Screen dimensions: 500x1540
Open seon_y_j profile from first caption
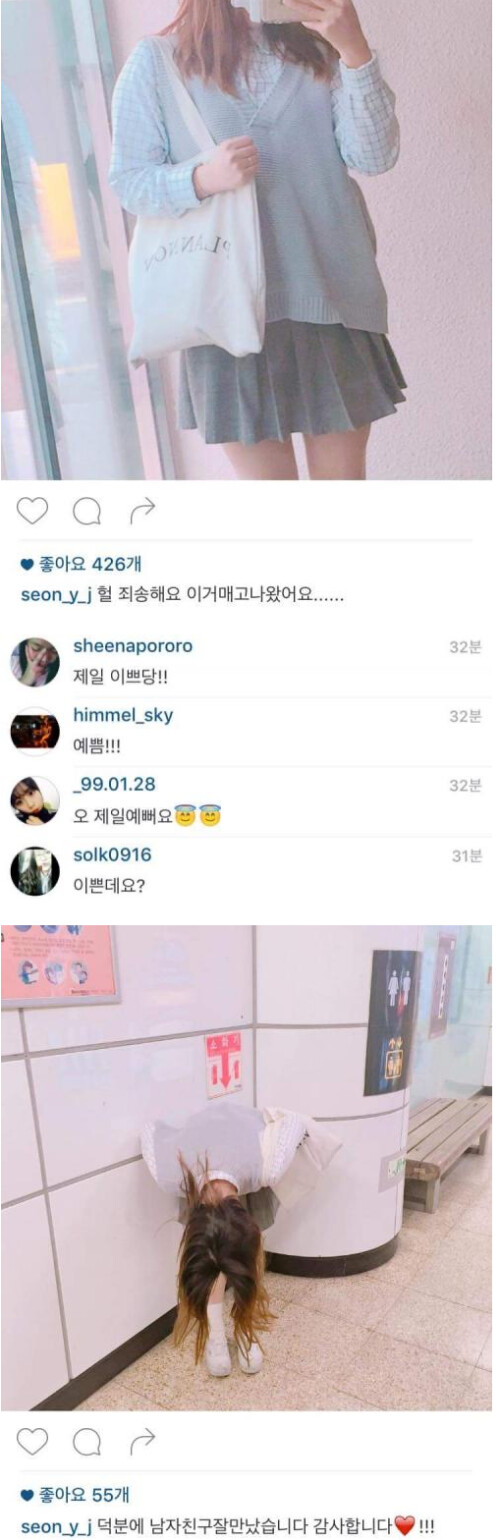(x=56, y=595)
